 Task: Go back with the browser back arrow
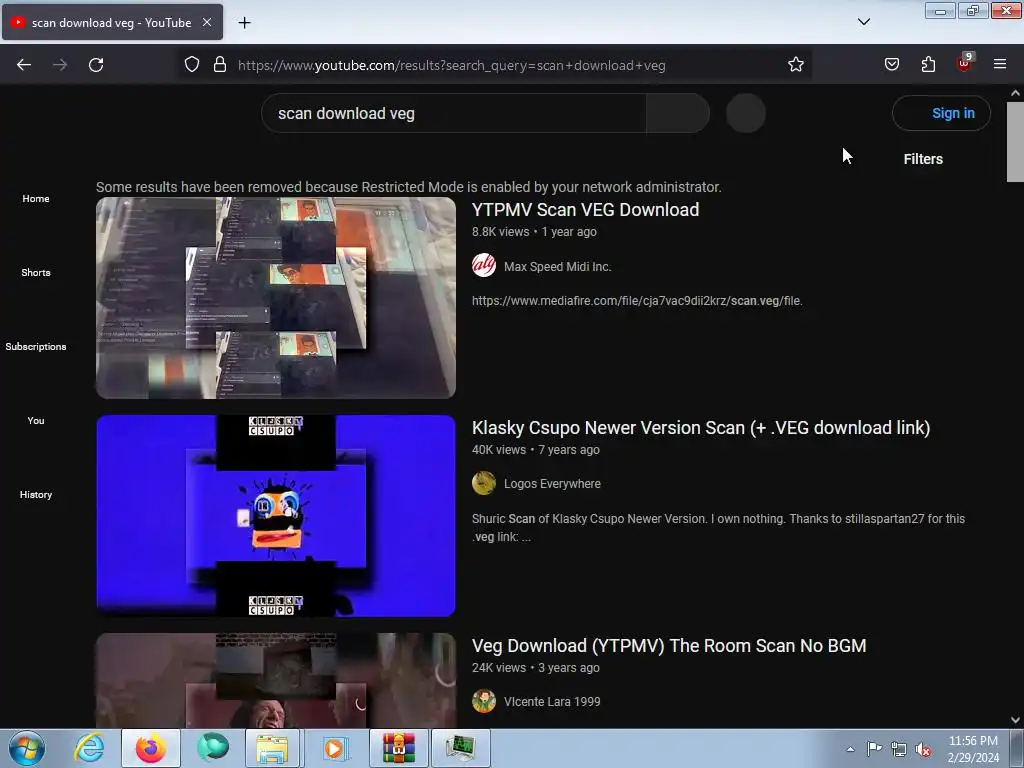(x=24, y=65)
